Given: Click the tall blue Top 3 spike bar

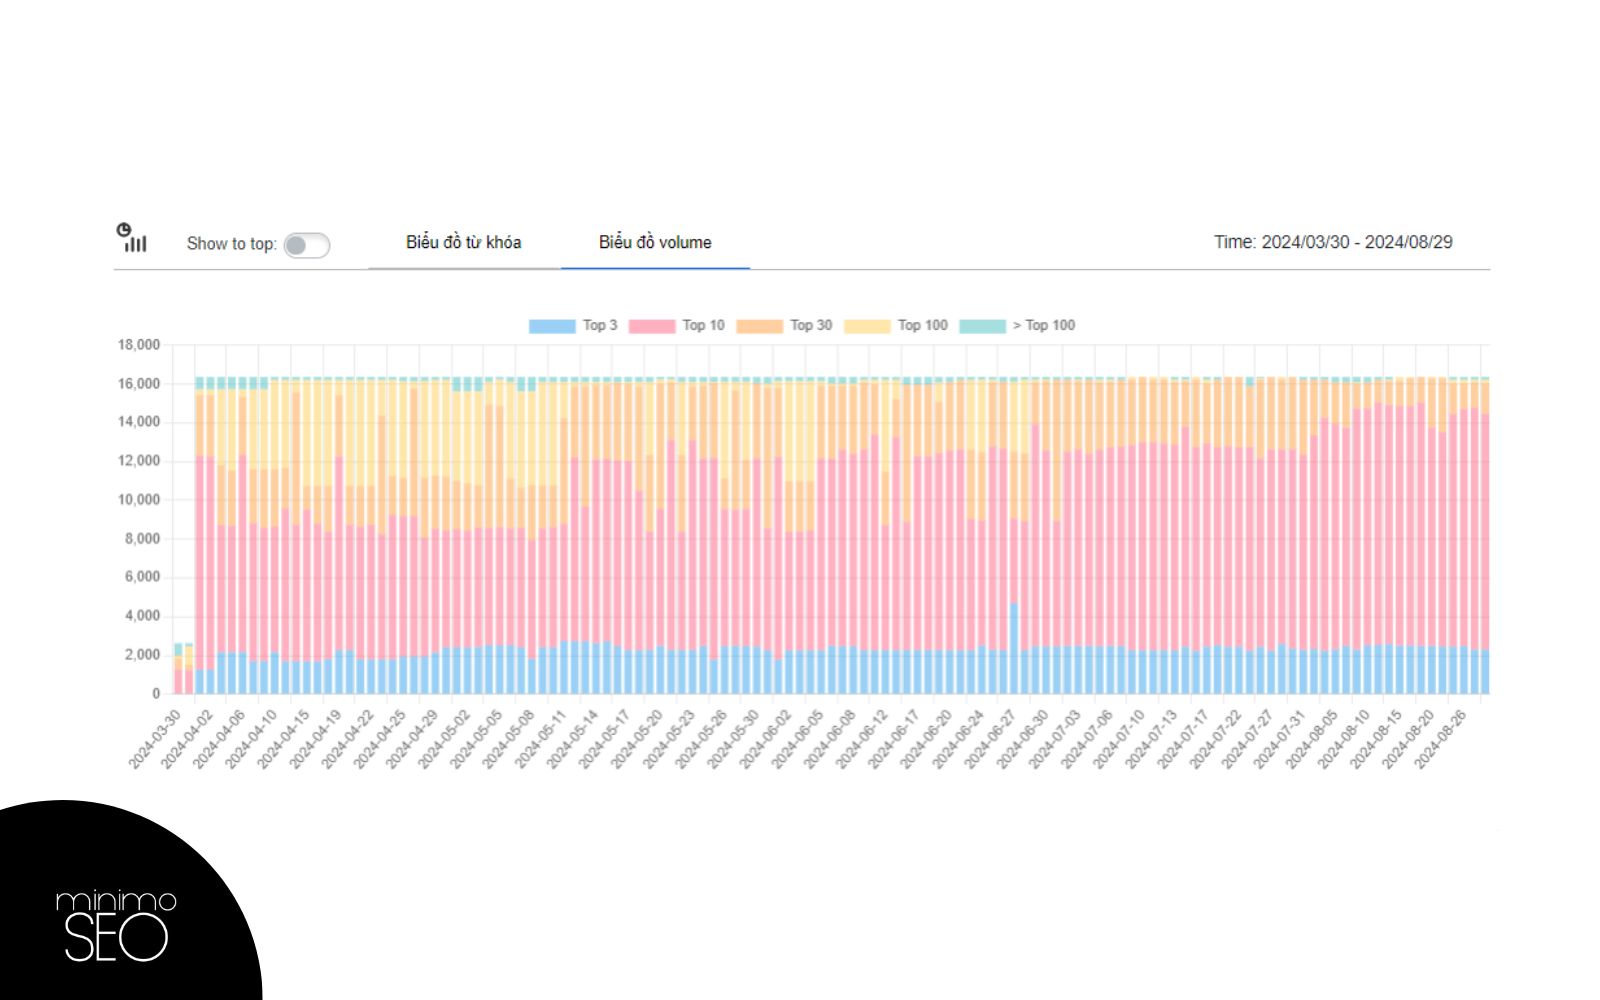Looking at the screenshot, I should tap(1014, 648).
